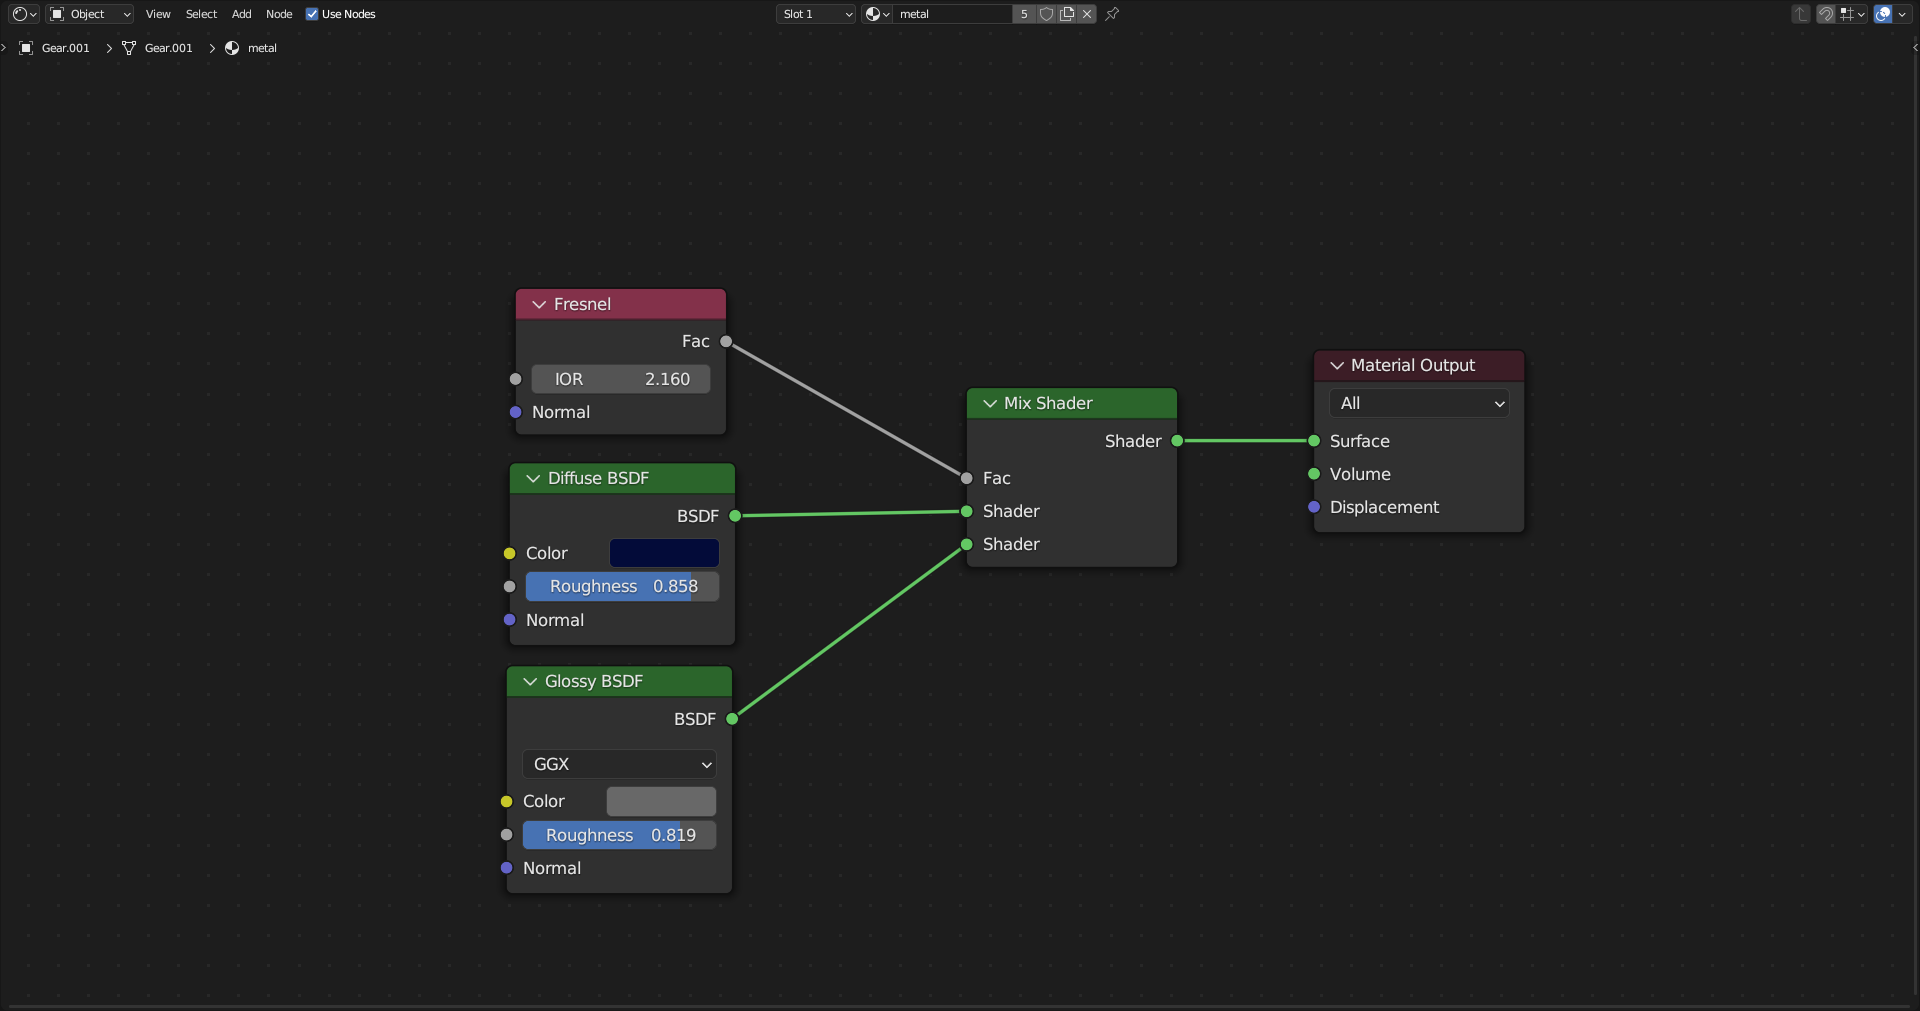Click the Diffuse Color input socket
The height and width of the screenshot is (1011, 1920).
pos(509,553)
